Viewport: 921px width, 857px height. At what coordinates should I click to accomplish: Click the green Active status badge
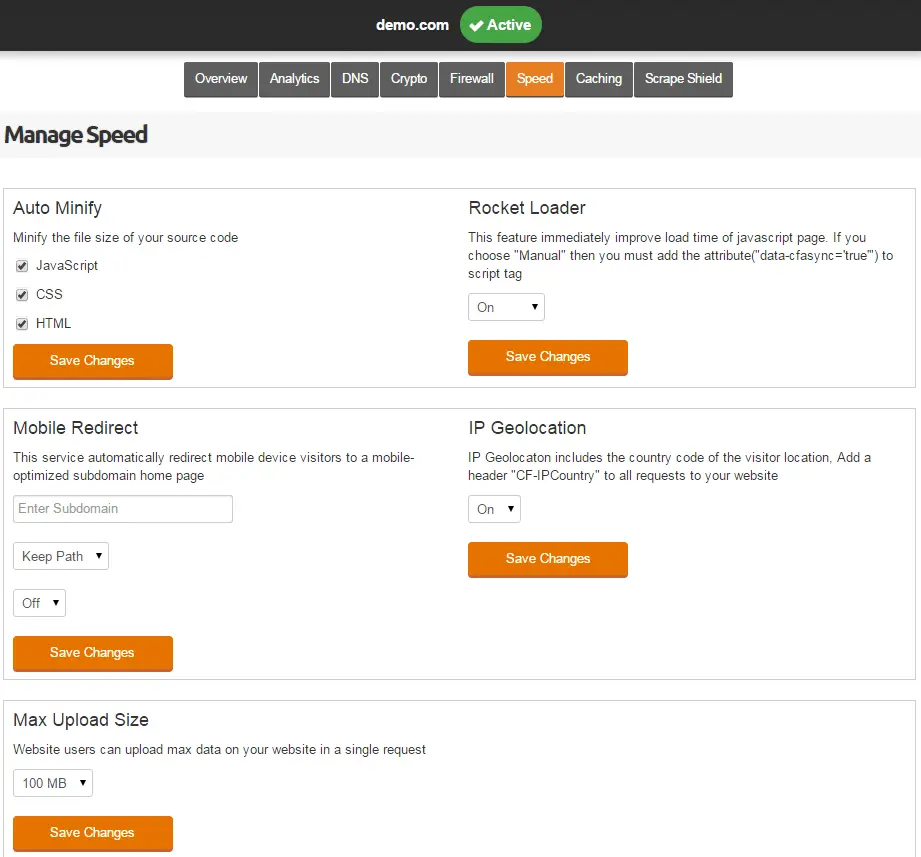(x=500, y=25)
